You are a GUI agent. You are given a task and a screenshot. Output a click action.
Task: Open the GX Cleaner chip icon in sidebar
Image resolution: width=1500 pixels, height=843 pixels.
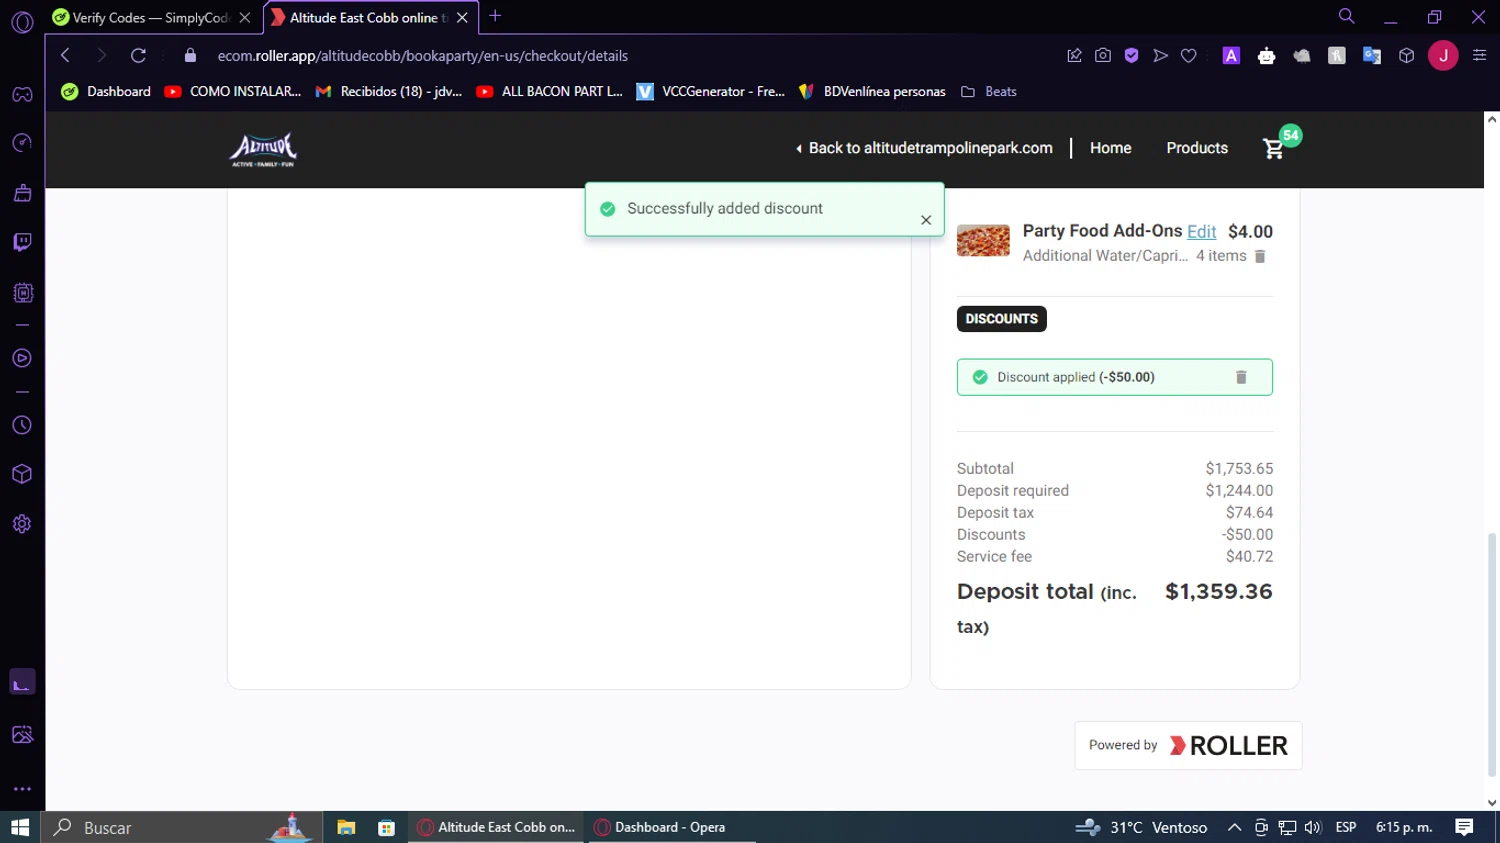click(22, 293)
